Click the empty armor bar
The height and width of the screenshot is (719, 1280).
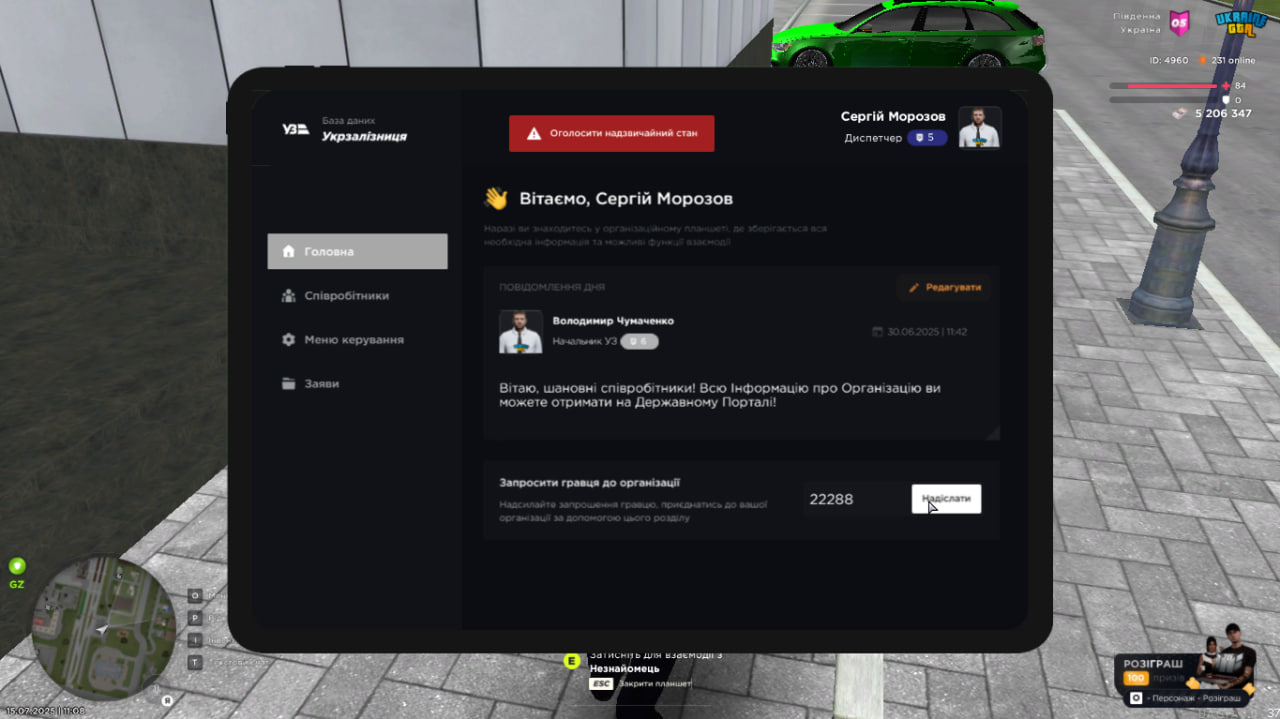1164,100
